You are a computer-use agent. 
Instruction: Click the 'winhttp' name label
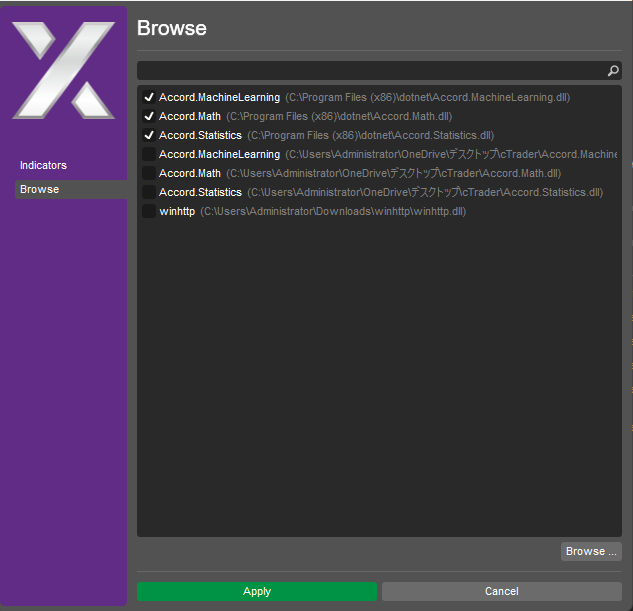(177, 211)
